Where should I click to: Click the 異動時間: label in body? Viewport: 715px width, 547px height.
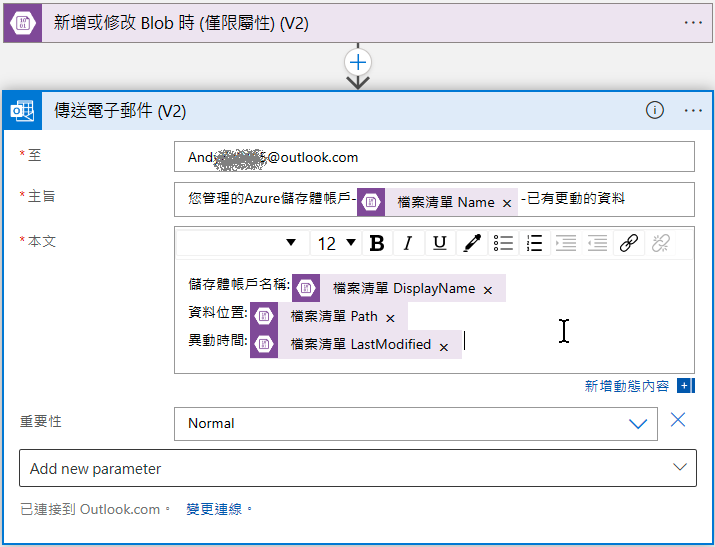coord(218,340)
